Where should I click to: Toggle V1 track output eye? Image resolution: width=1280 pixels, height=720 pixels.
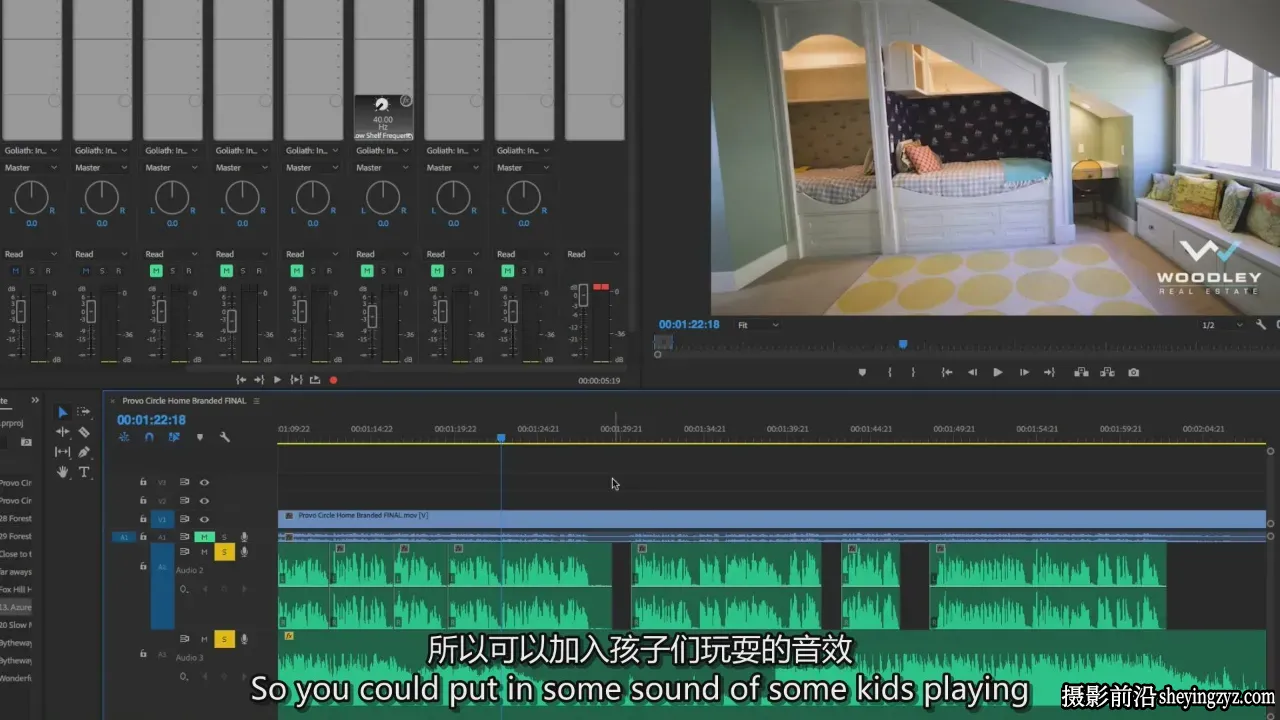pyautogui.click(x=204, y=519)
